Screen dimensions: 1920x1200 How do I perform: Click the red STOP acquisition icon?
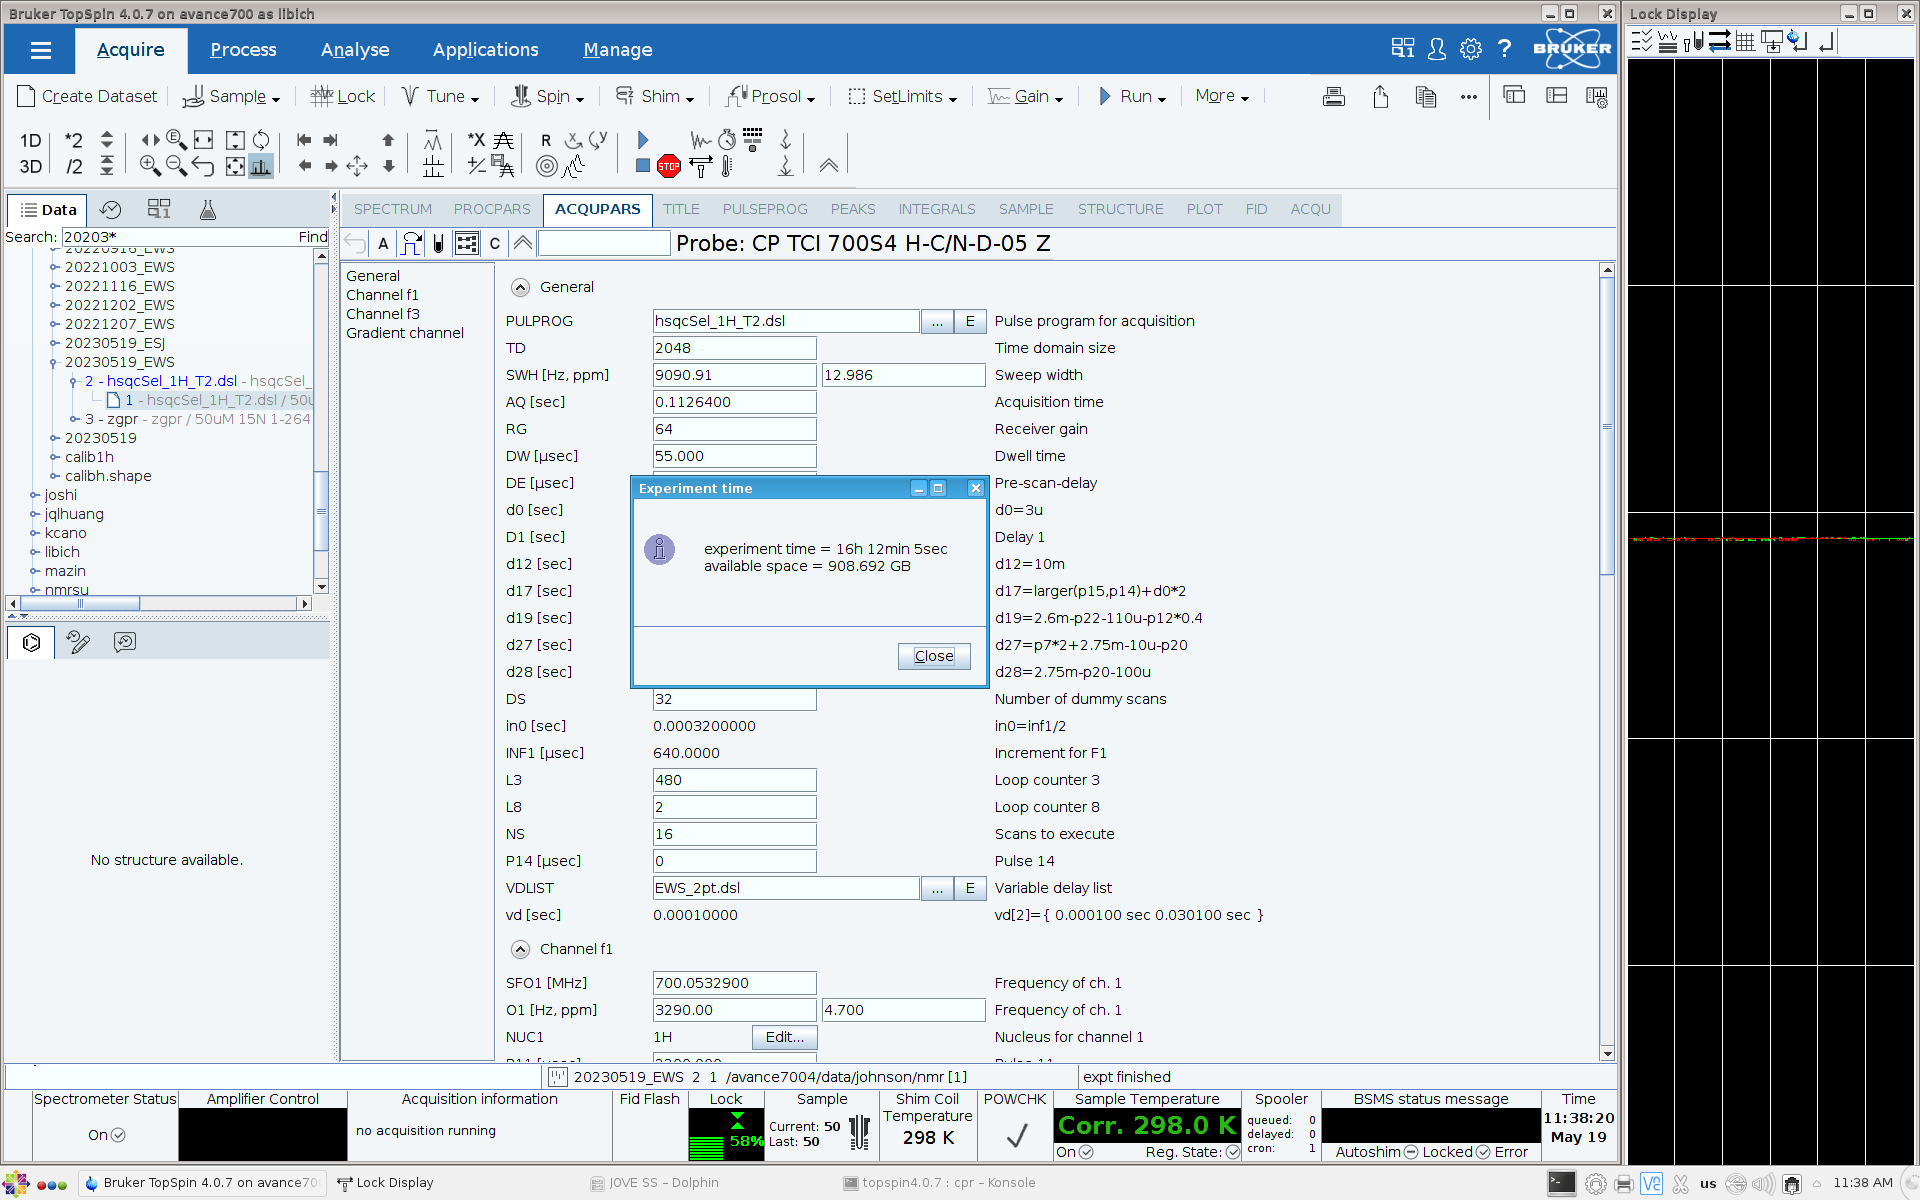click(x=668, y=167)
